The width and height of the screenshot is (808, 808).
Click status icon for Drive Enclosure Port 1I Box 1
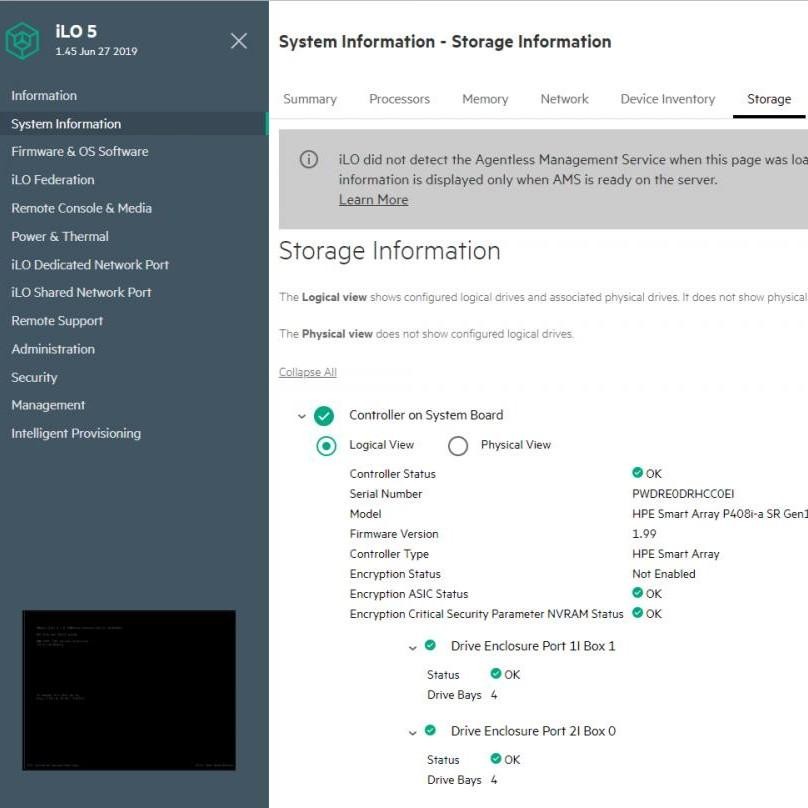click(x=430, y=646)
